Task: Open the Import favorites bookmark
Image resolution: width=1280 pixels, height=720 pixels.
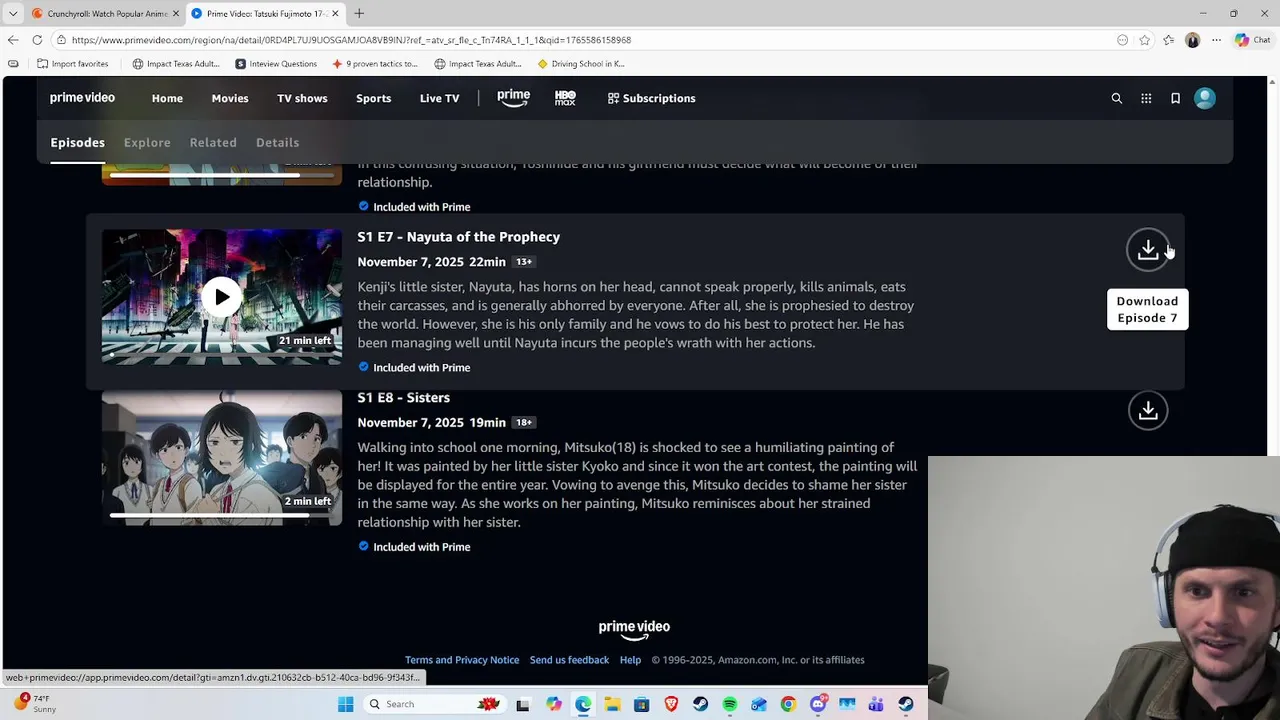Action: [72, 64]
